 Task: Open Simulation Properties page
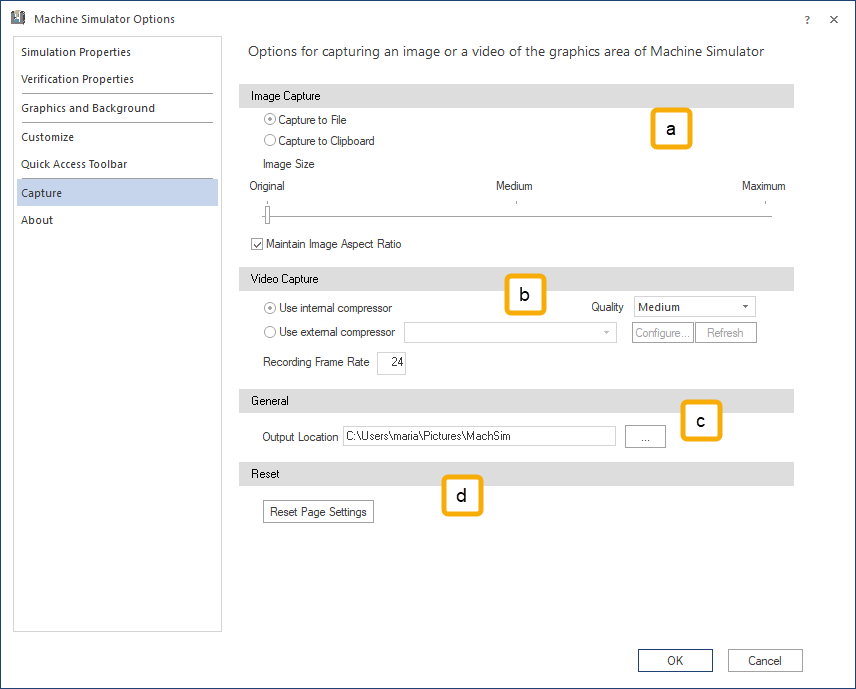pyautogui.click(x=76, y=52)
